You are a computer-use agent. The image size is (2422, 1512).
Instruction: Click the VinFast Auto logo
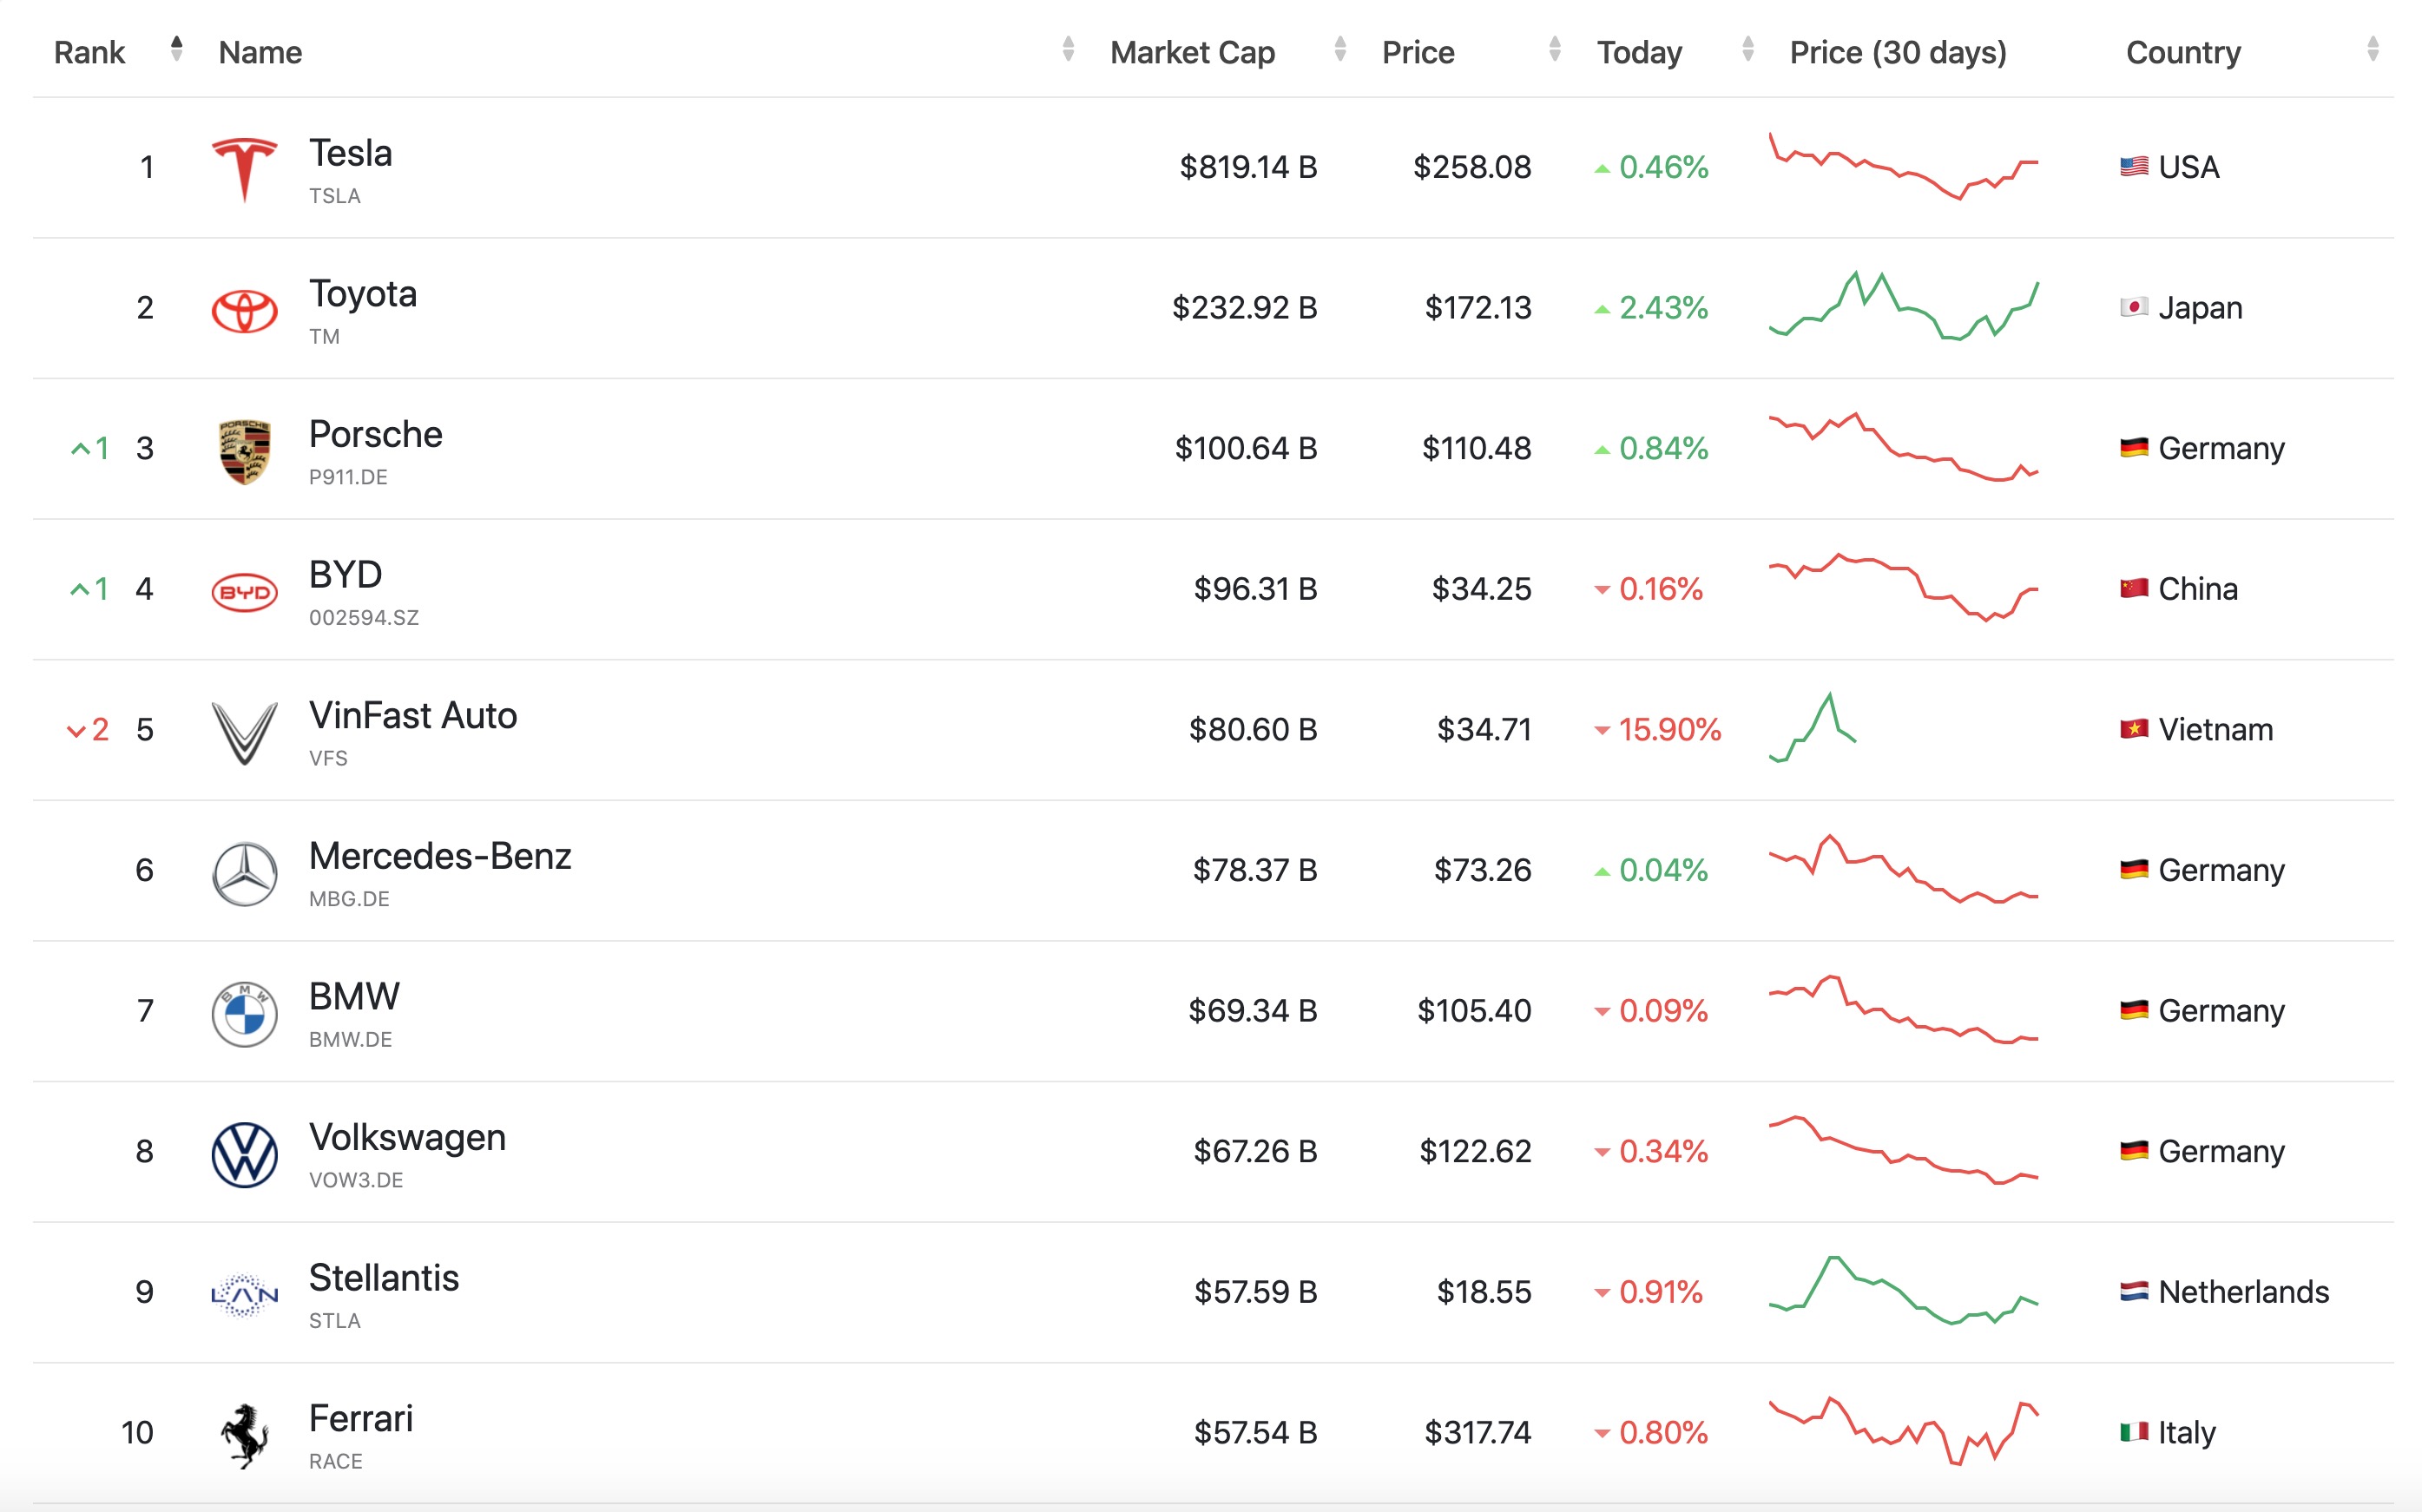(x=244, y=733)
